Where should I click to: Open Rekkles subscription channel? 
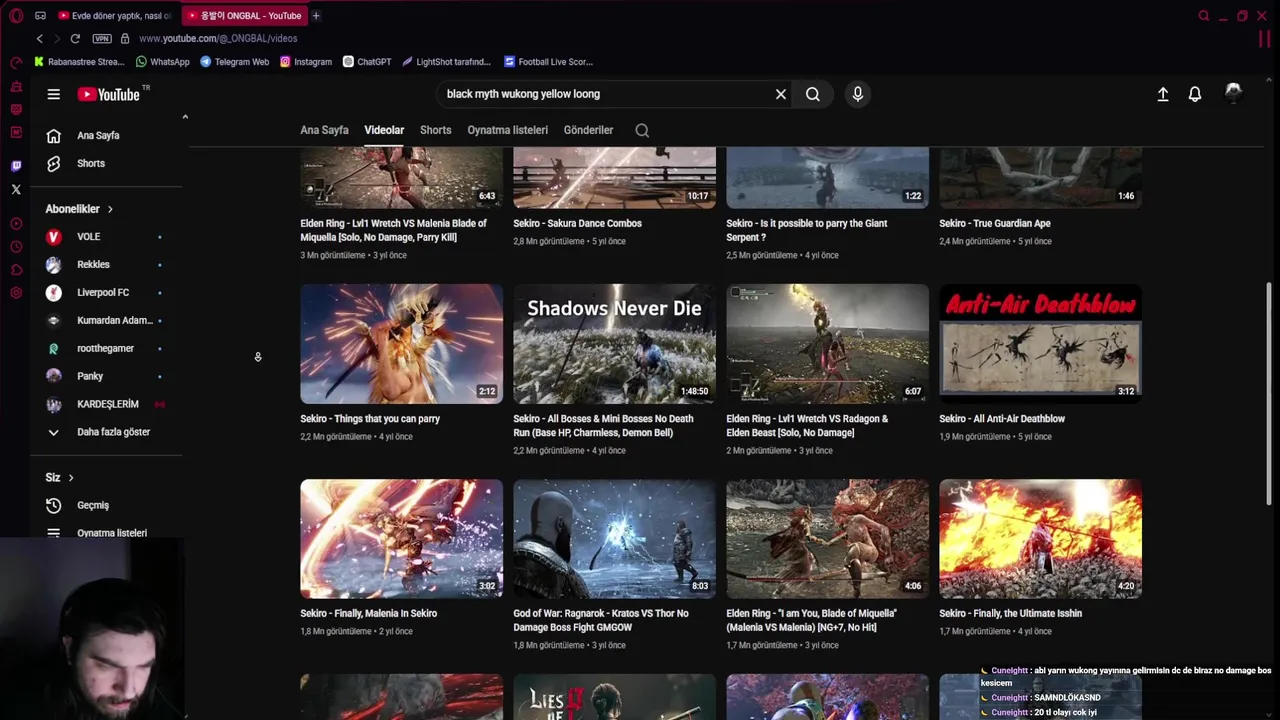[105, 265]
